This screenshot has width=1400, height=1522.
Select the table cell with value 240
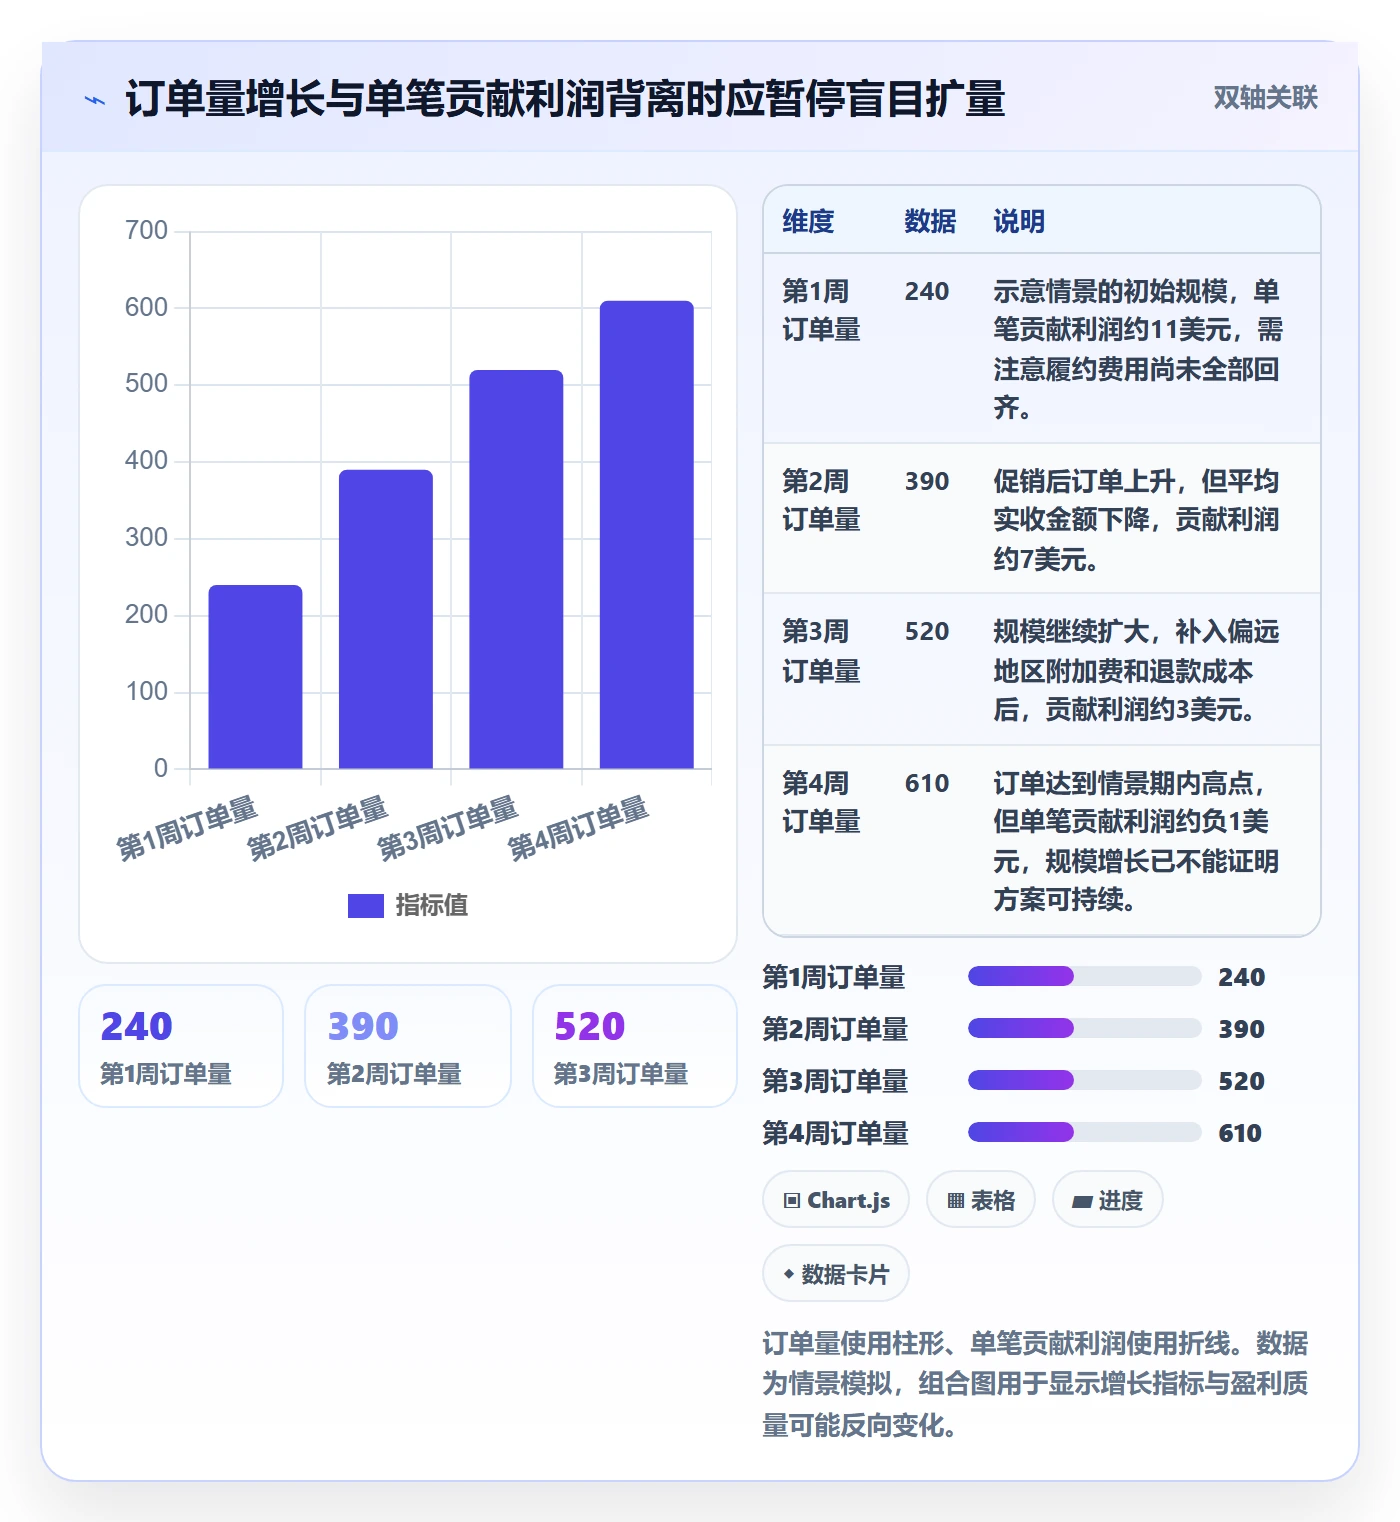927,291
